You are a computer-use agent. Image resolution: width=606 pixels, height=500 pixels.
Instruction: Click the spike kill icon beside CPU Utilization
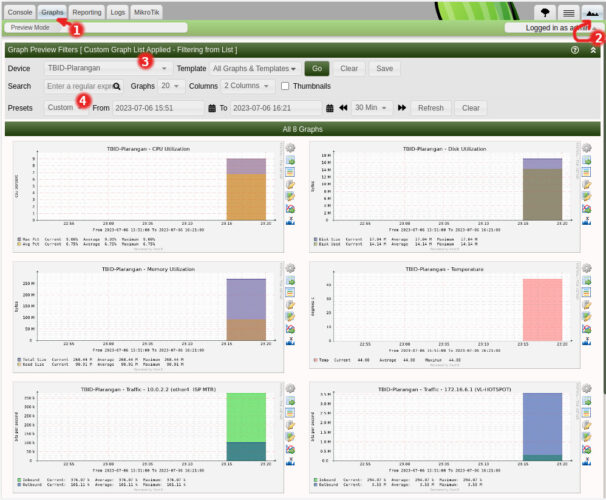coord(290,221)
